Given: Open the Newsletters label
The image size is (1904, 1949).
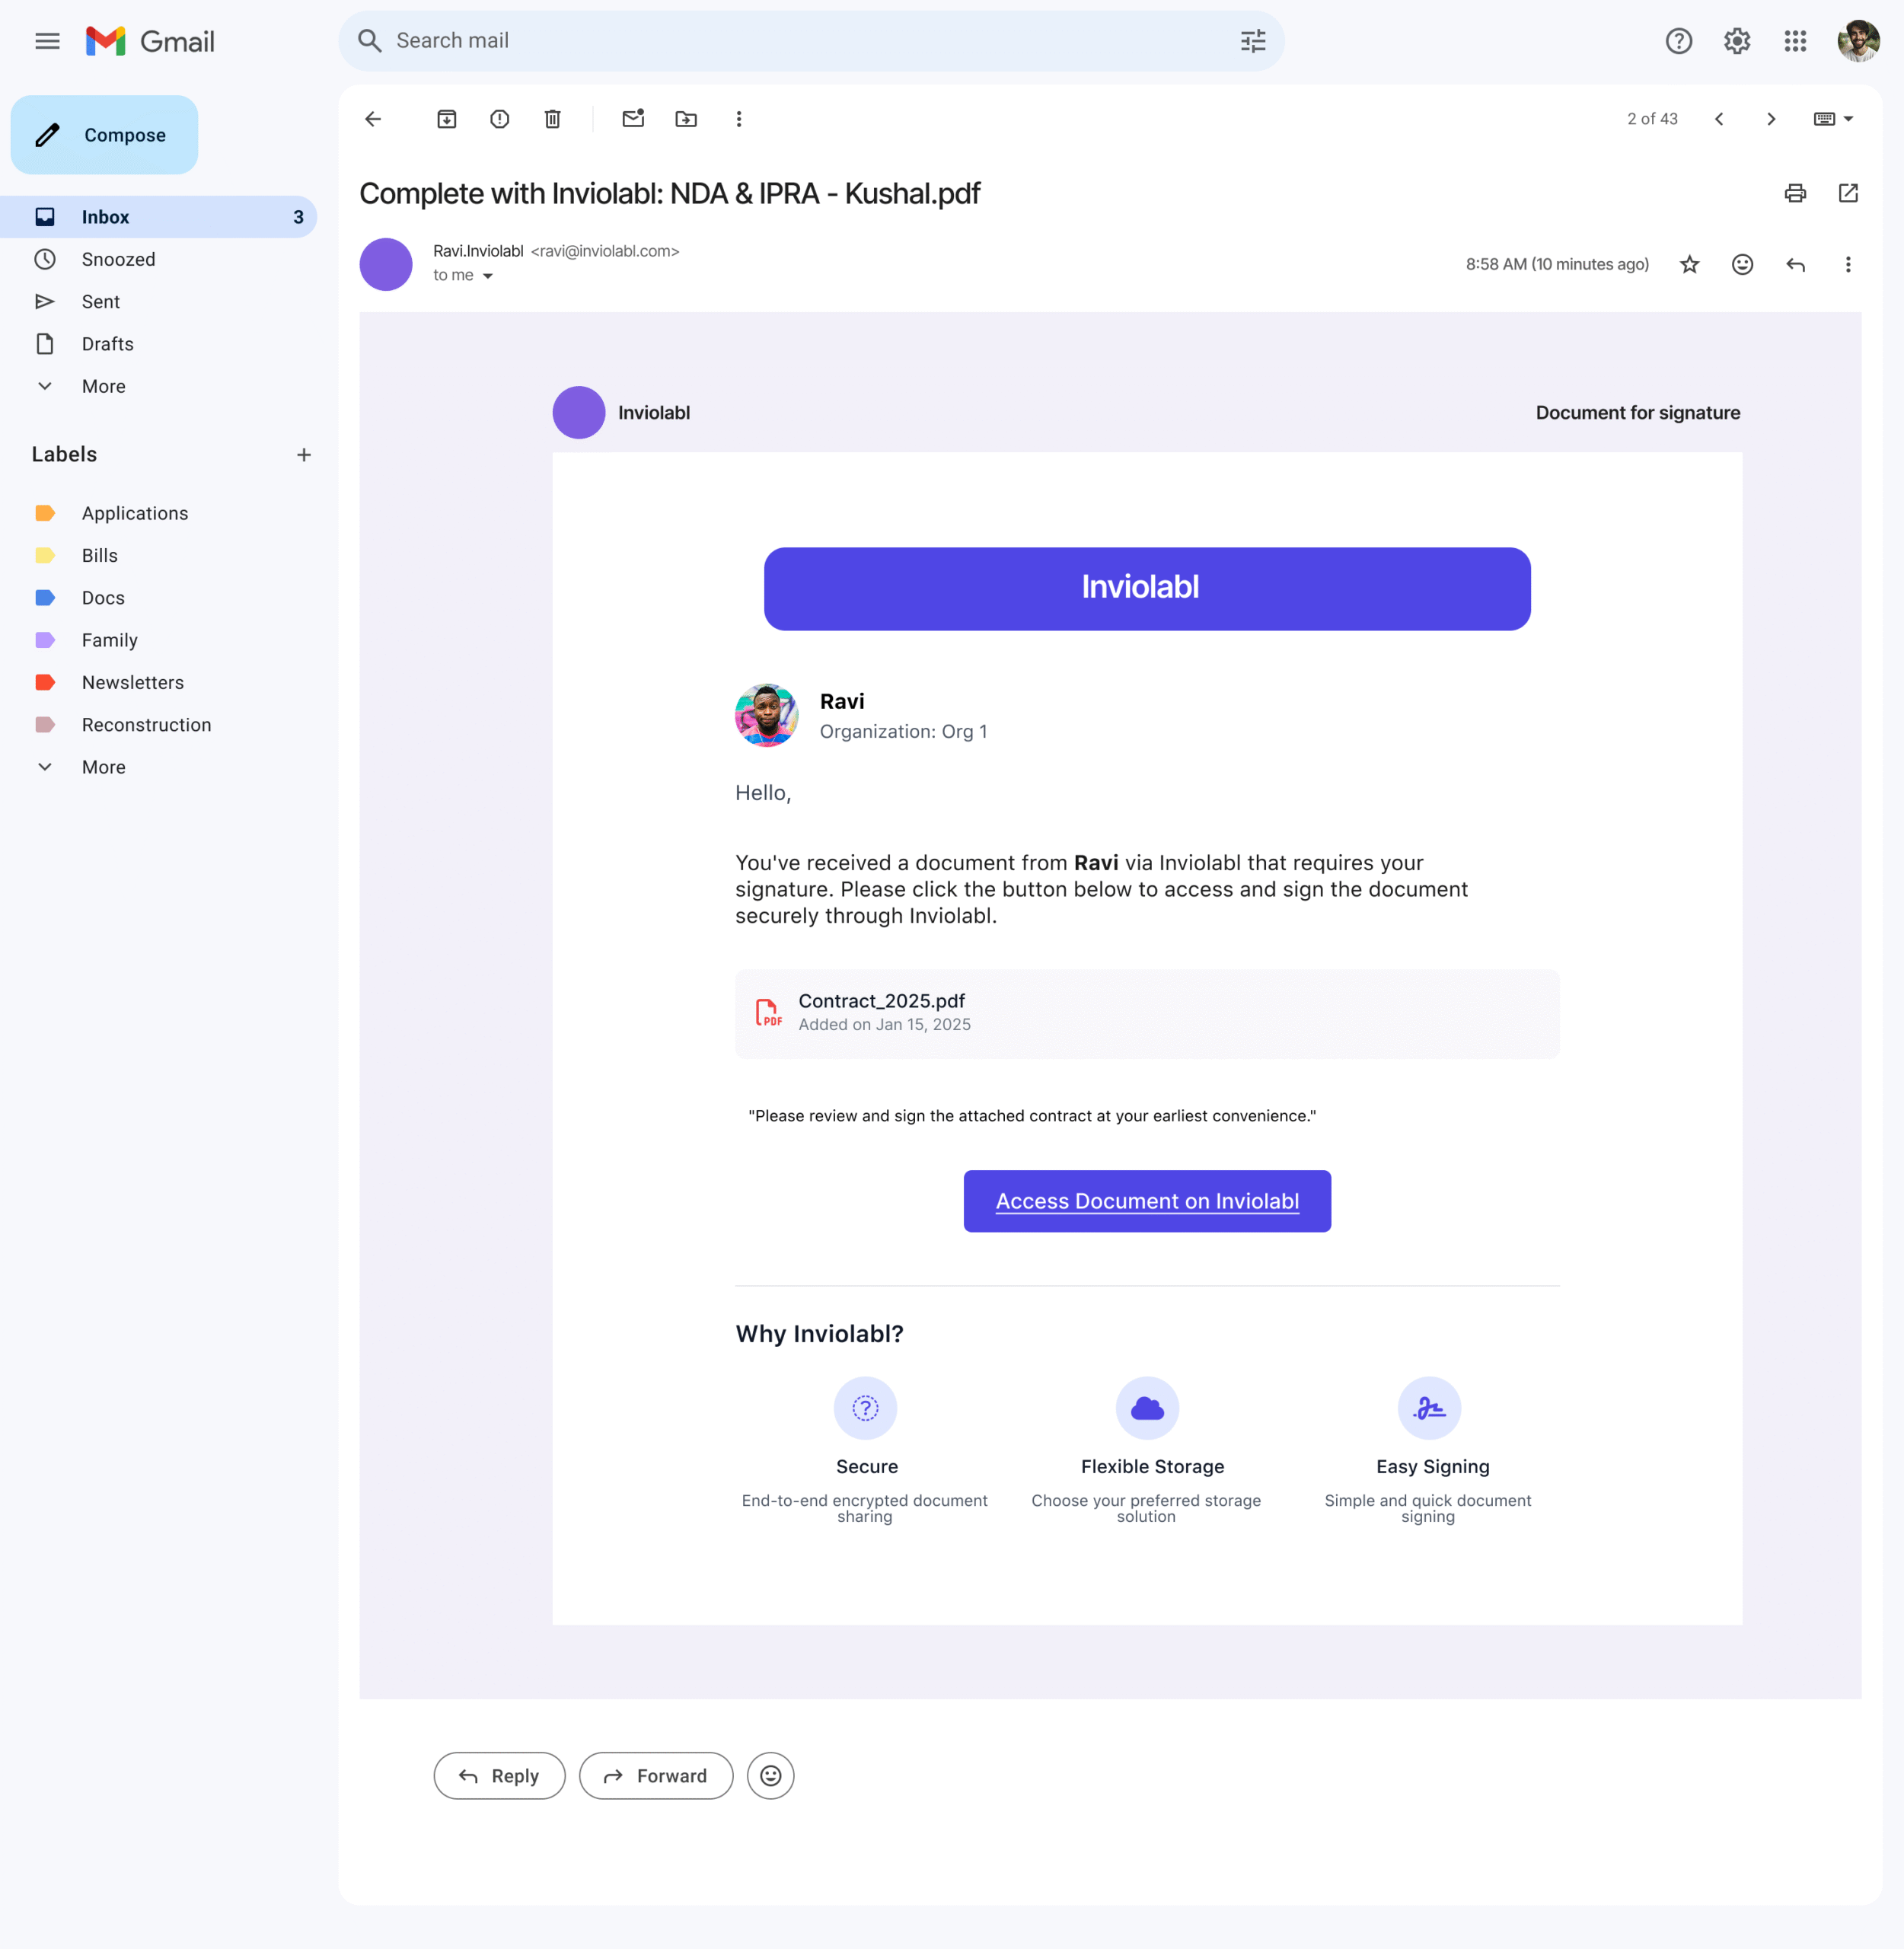Looking at the screenshot, I should [x=132, y=682].
